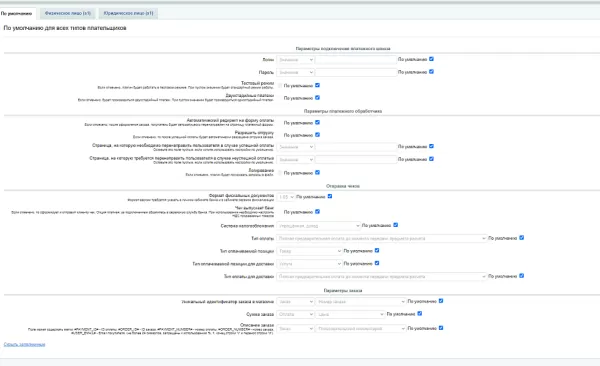Toggle По умолчанию for Система налогообложения

click(x=396, y=225)
